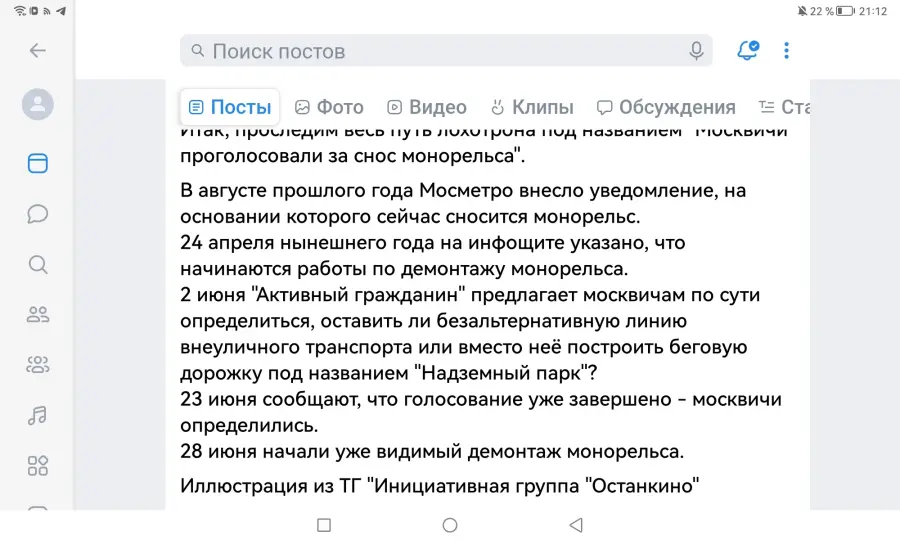Open music note icon in sidebar
900x540 pixels.
click(38, 415)
